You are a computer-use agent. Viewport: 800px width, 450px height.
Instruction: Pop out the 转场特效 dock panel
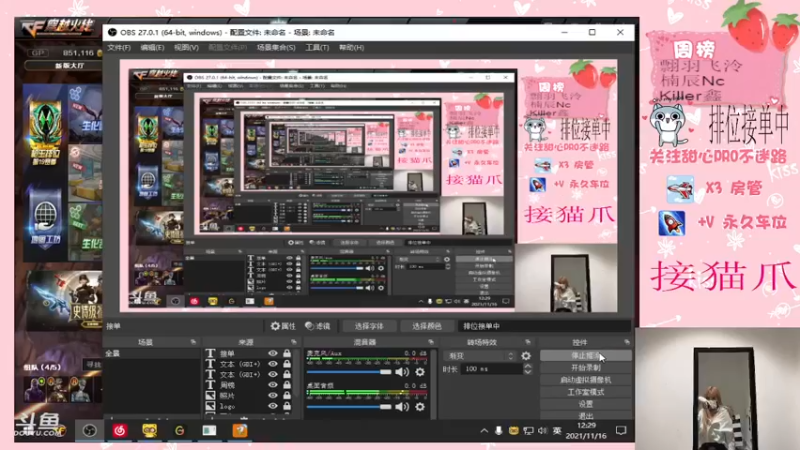[x=528, y=342]
